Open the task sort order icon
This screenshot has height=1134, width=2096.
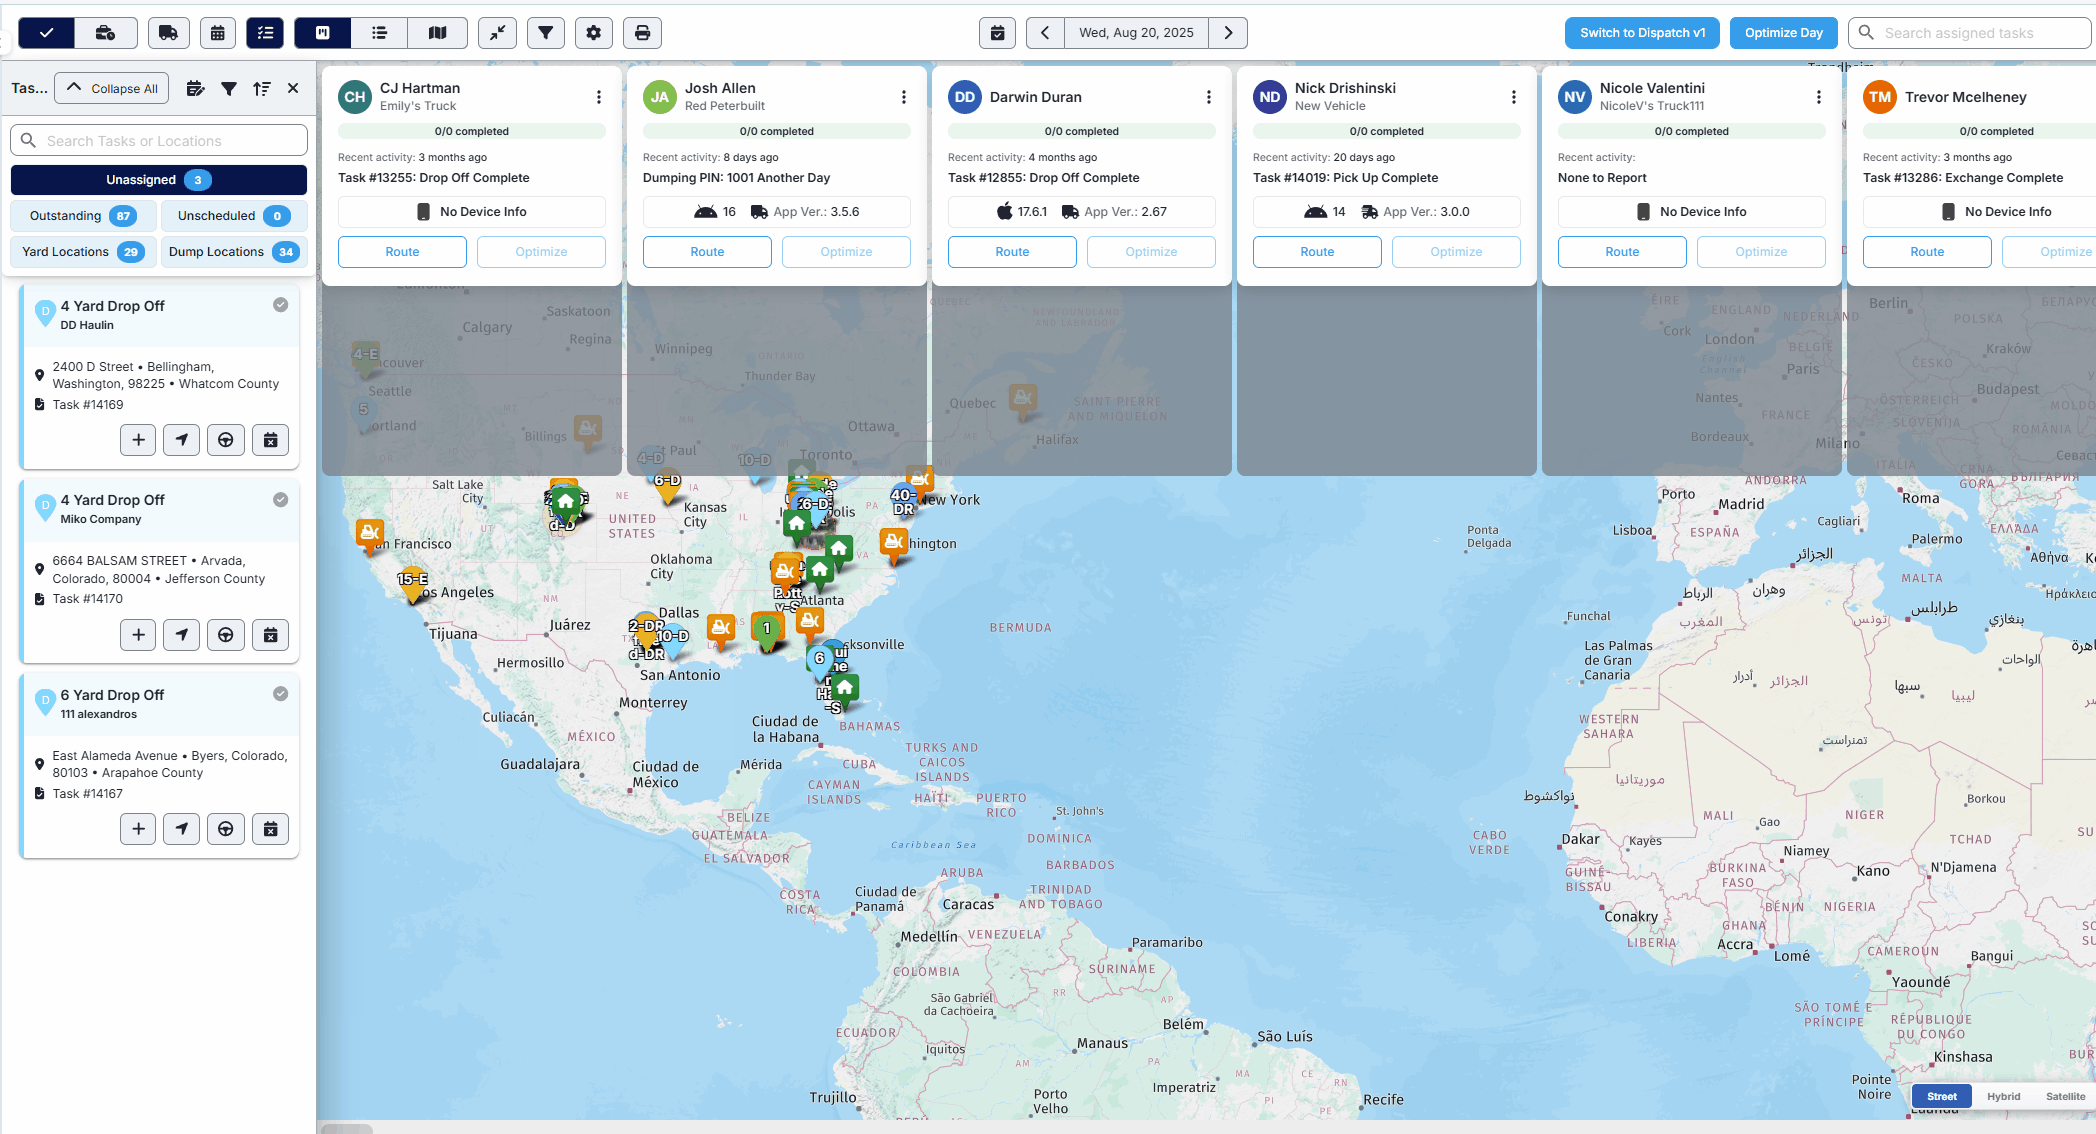pos(261,88)
